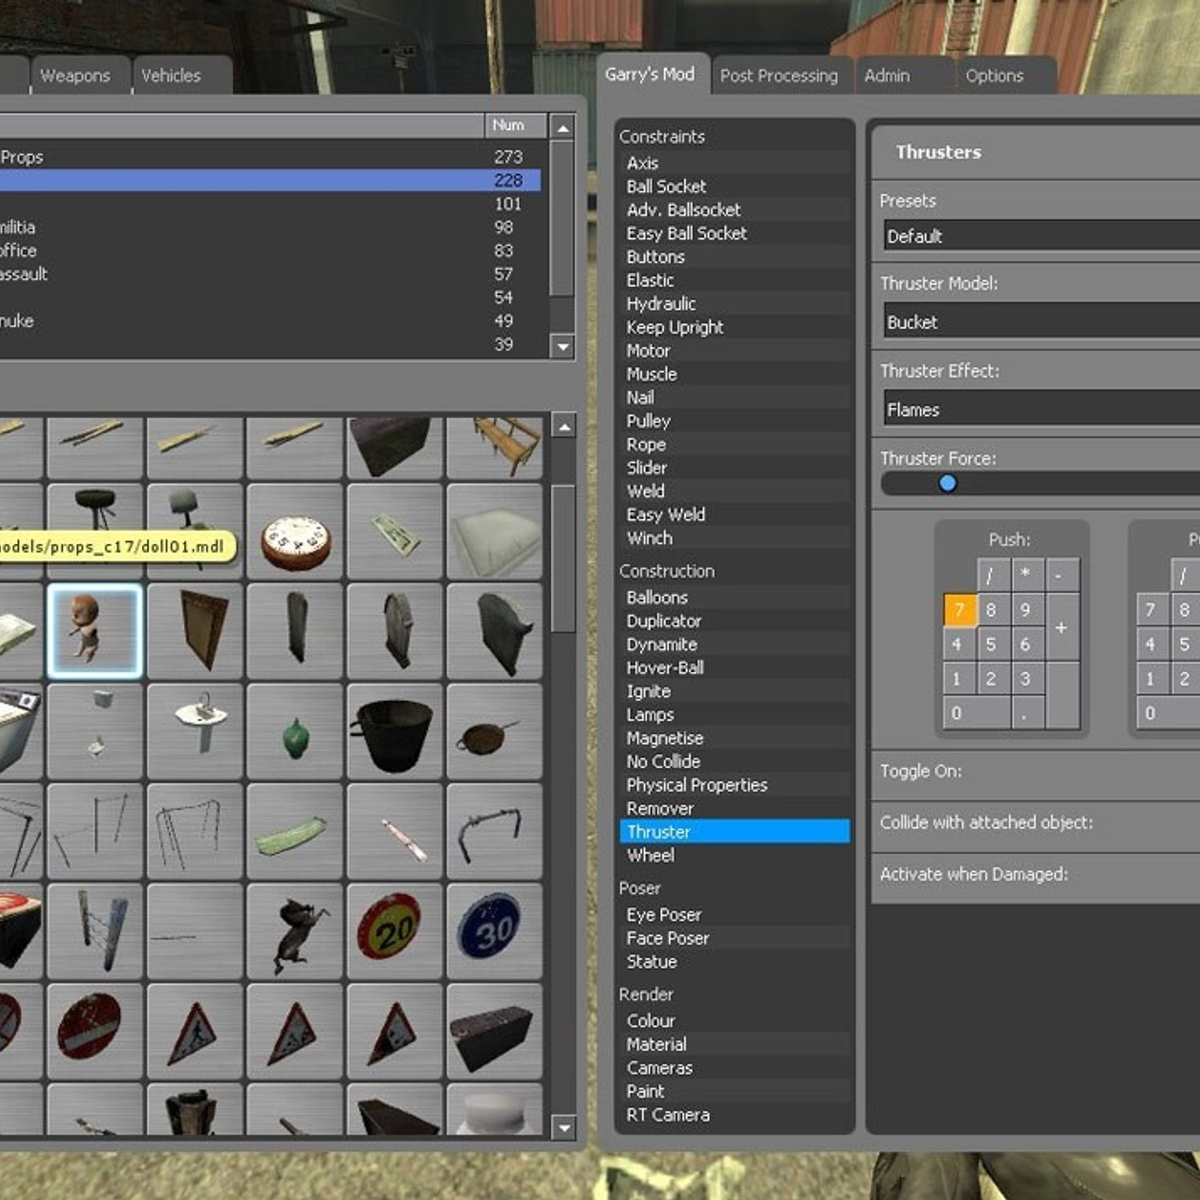Pick the green boat-shaped prop icon
Viewport: 1200px width, 1200px height.
tap(295, 831)
